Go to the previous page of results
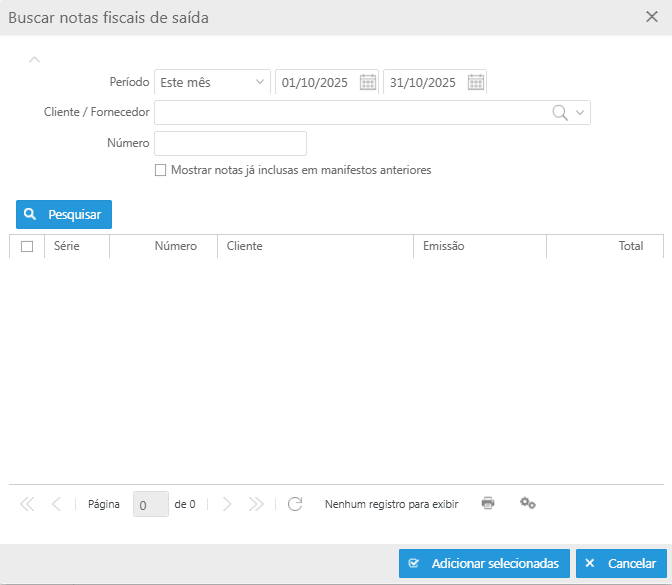Viewport: 672px width, 585px height. [x=56, y=504]
